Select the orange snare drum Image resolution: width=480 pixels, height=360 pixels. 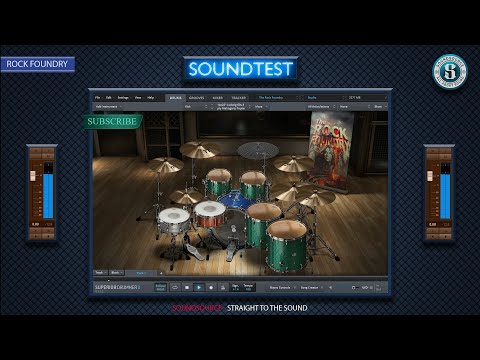210,214
